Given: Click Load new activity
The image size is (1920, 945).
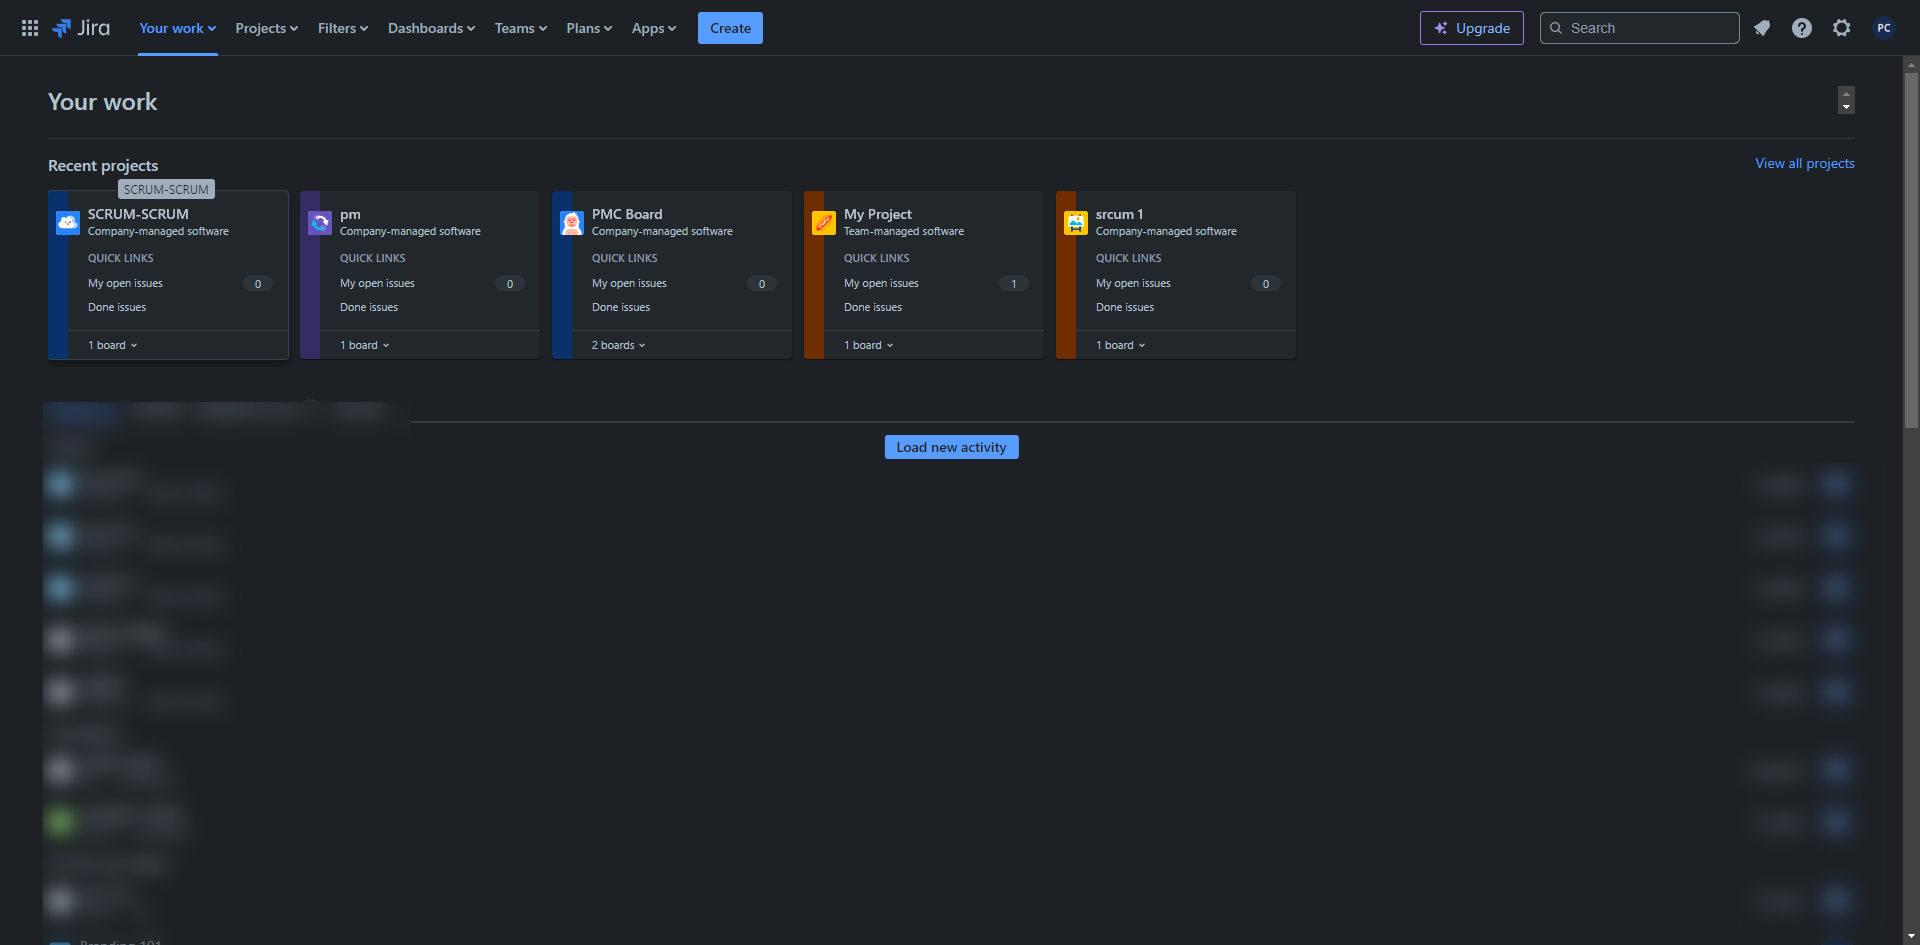Looking at the screenshot, I should click(x=952, y=447).
